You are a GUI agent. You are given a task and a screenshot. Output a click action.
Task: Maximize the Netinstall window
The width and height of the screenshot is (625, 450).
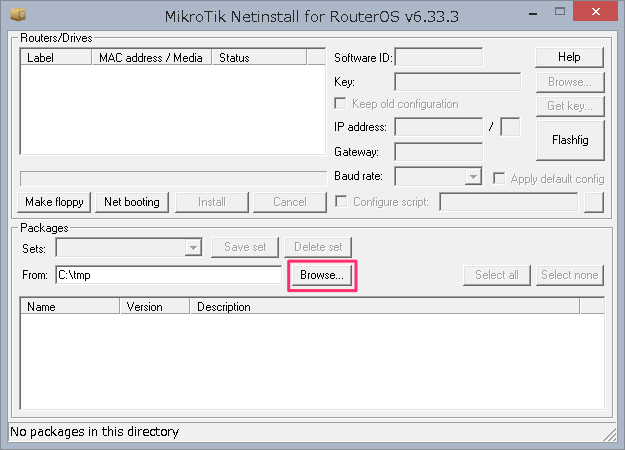560,12
